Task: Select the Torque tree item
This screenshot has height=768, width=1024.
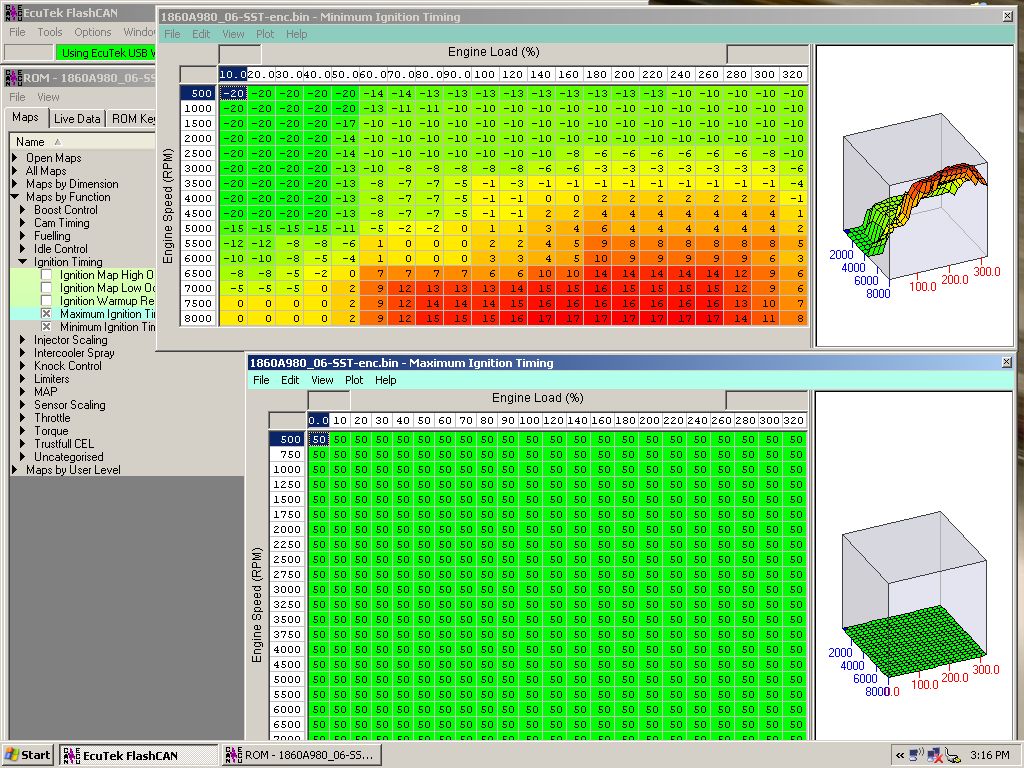Action: point(51,431)
